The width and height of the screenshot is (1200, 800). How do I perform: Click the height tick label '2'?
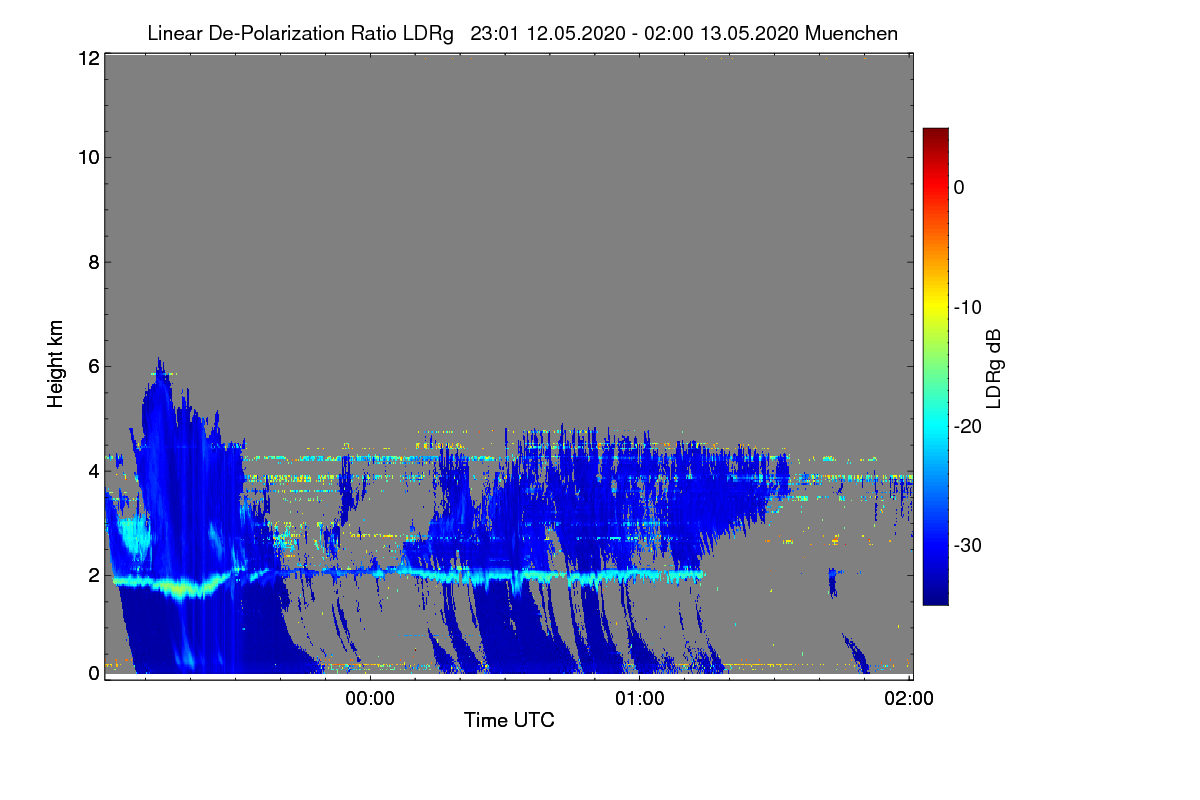pyautogui.click(x=94, y=575)
